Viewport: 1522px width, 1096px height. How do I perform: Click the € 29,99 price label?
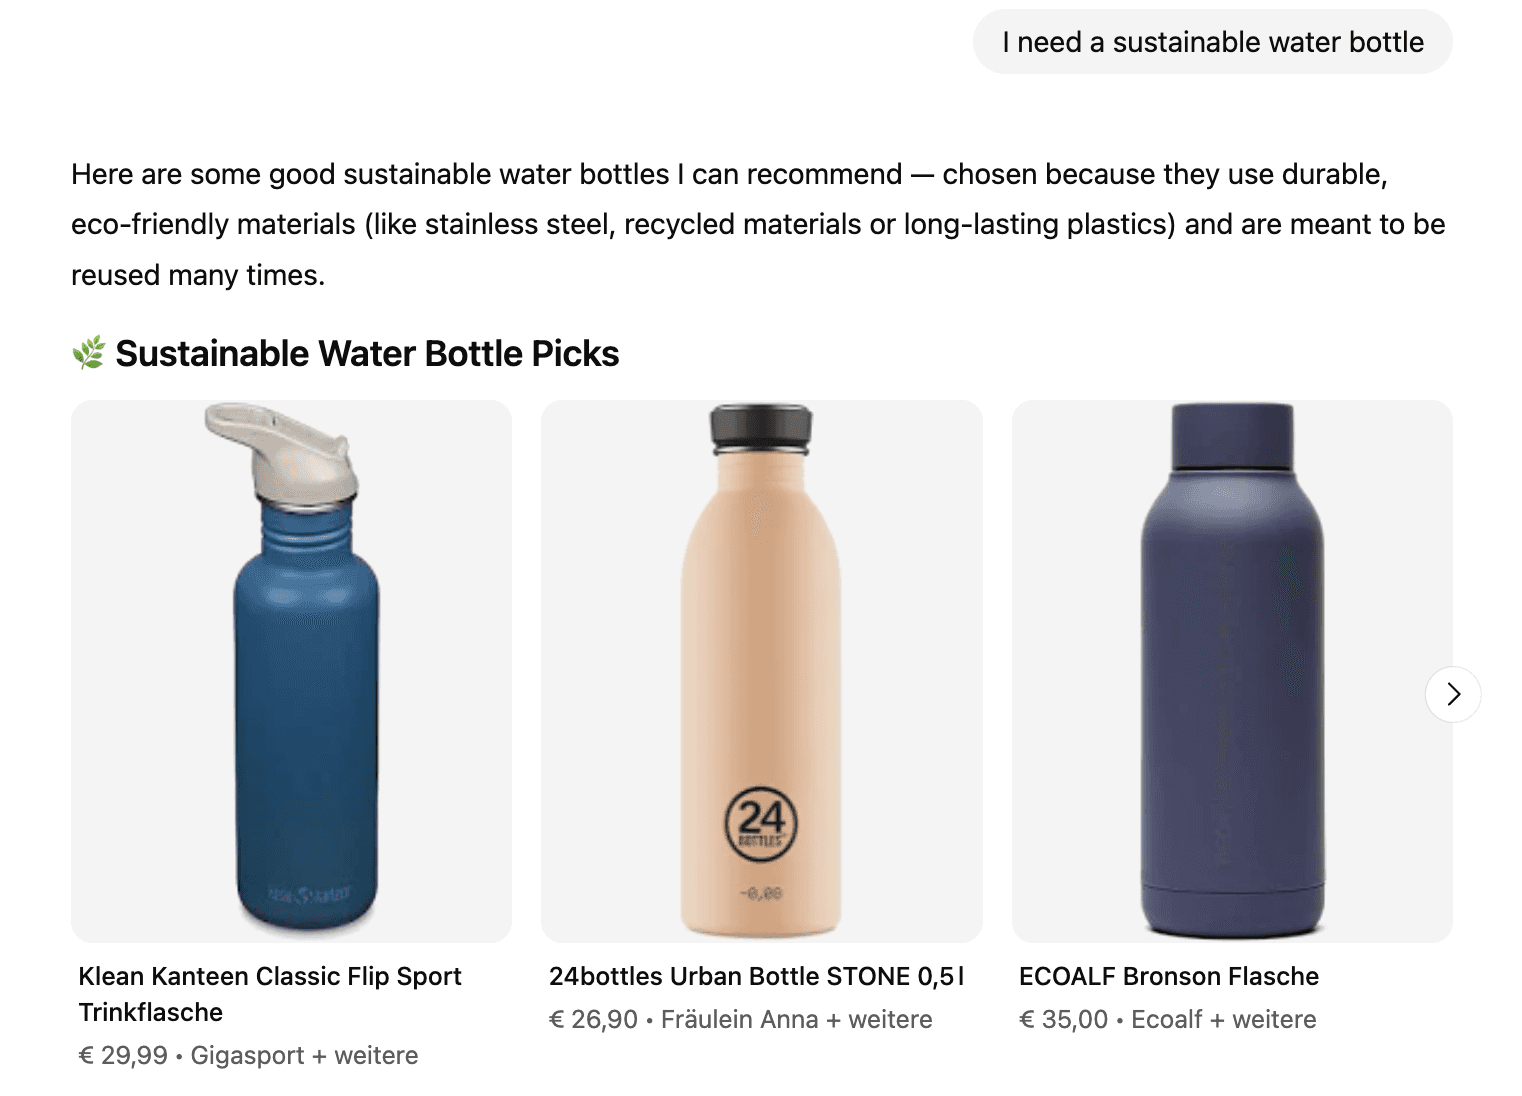pyautogui.click(x=122, y=1055)
